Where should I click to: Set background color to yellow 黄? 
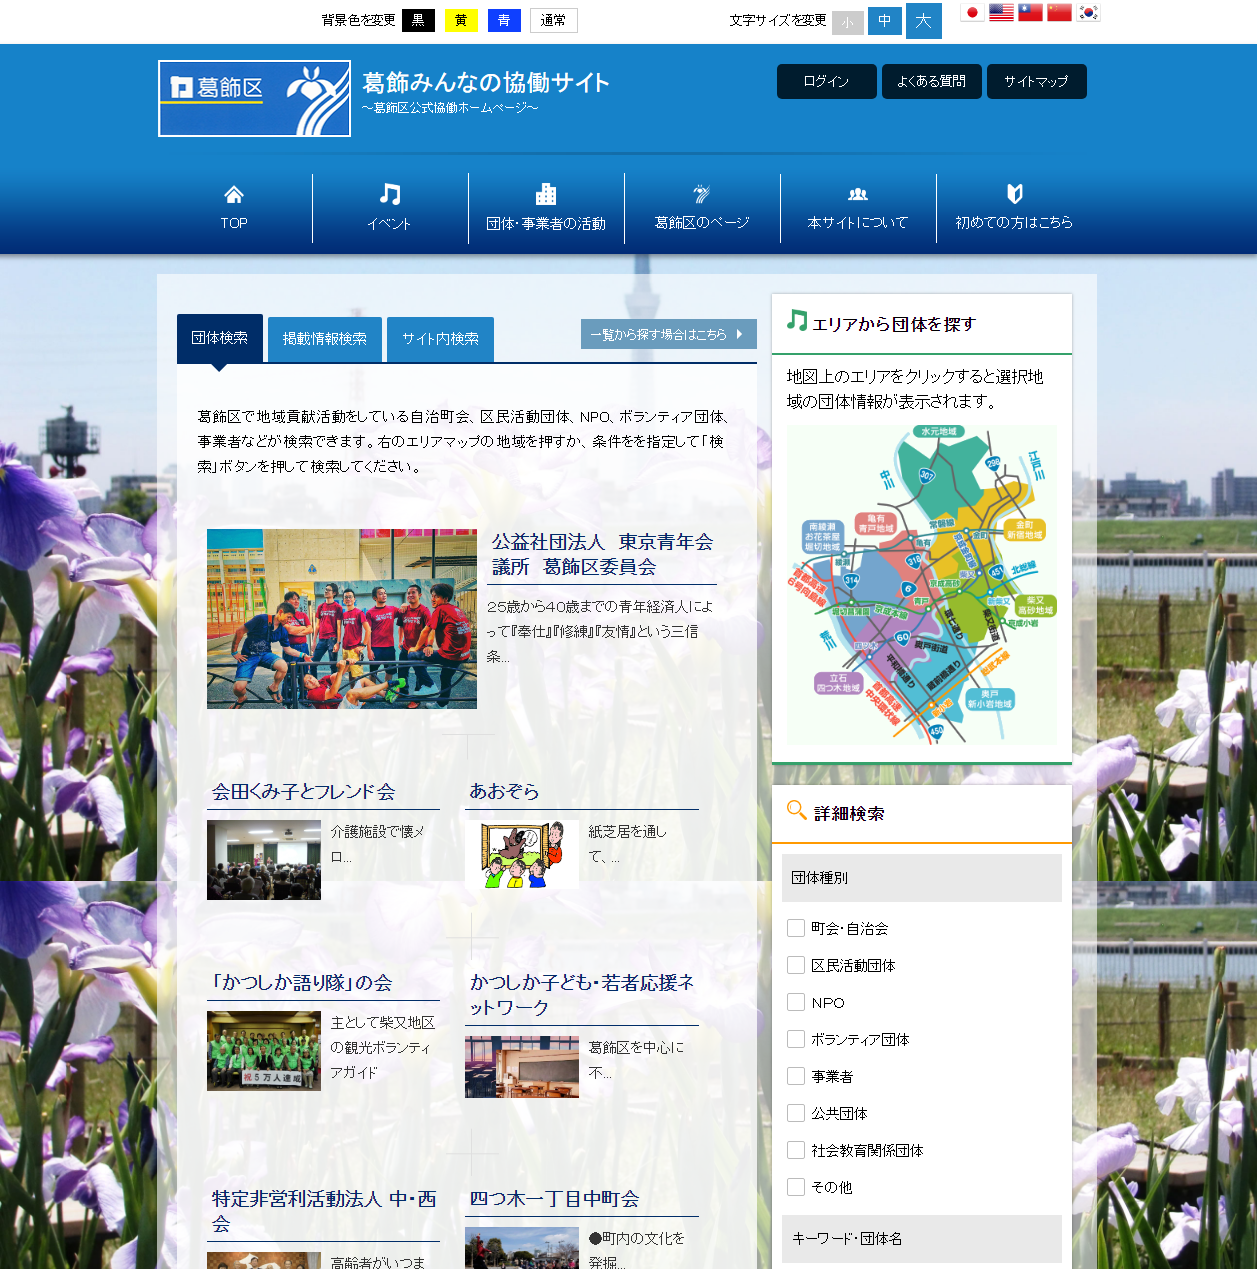461,20
